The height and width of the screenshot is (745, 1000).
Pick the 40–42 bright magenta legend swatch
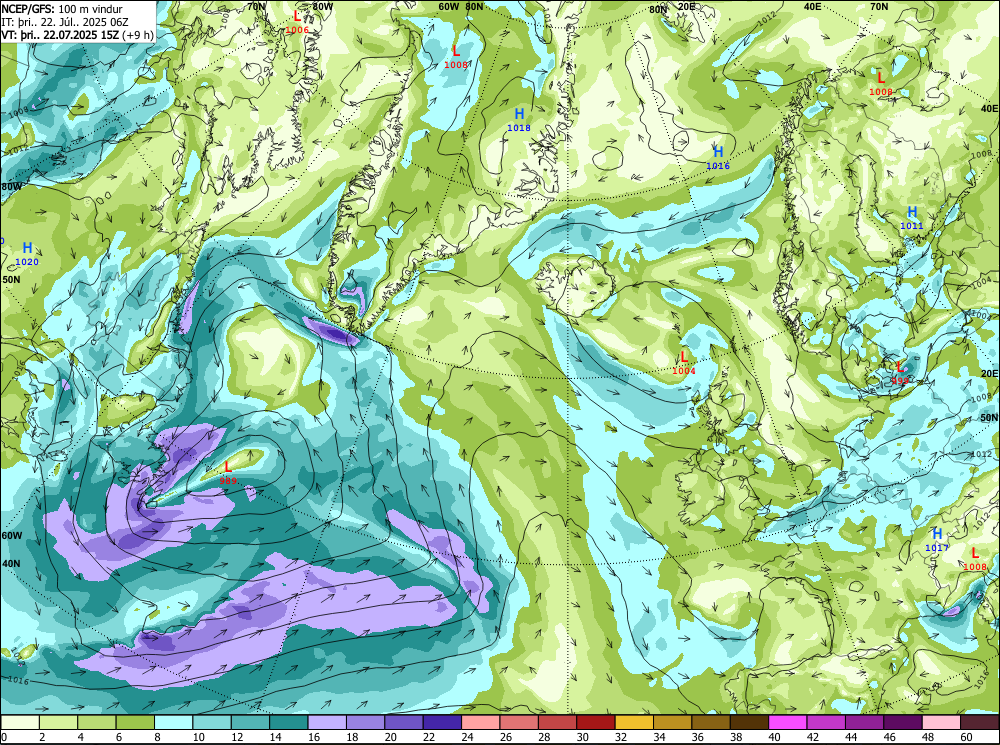tap(788, 722)
